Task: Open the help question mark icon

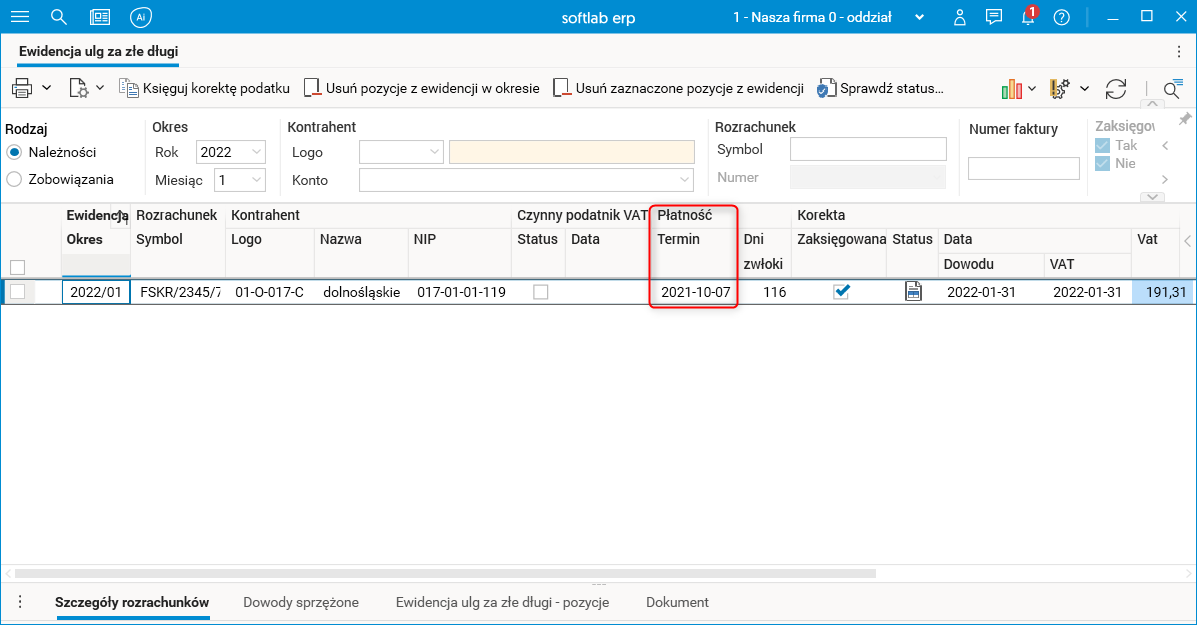Action: (x=1061, y=18)
